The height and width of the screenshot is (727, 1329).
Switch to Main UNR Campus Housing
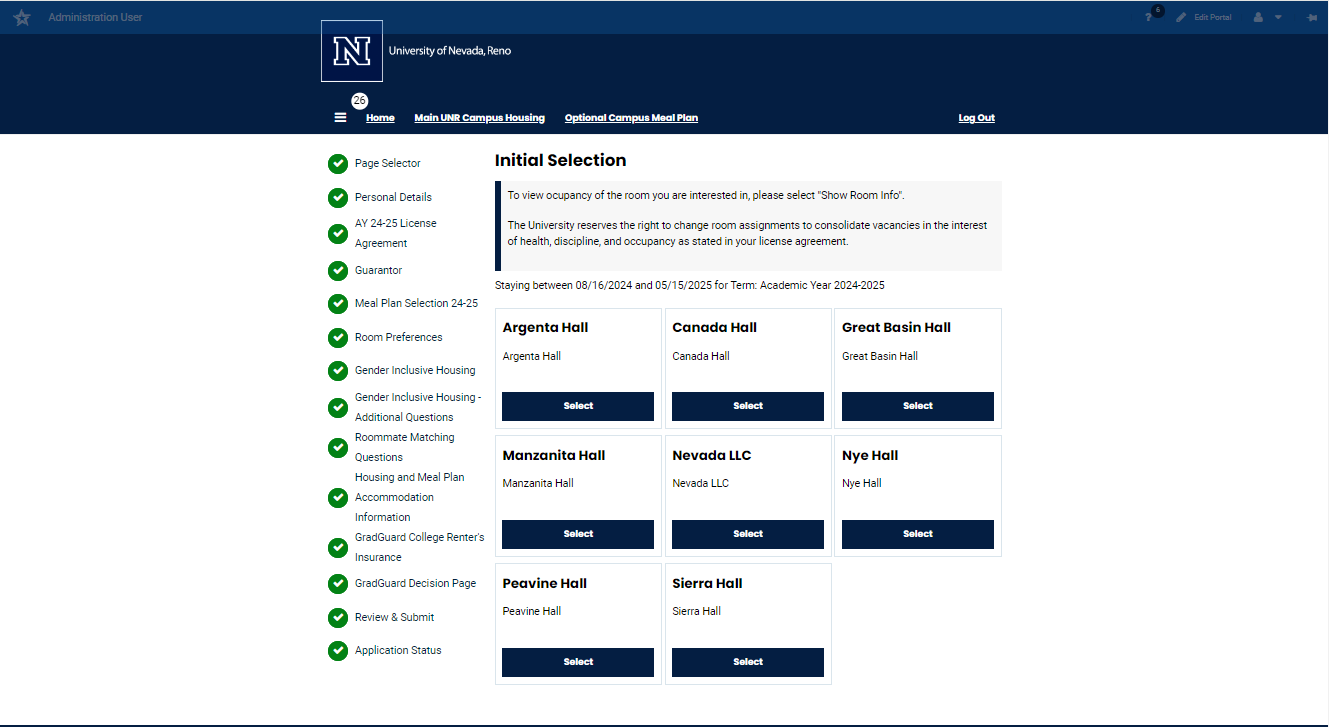coord(479,117)
